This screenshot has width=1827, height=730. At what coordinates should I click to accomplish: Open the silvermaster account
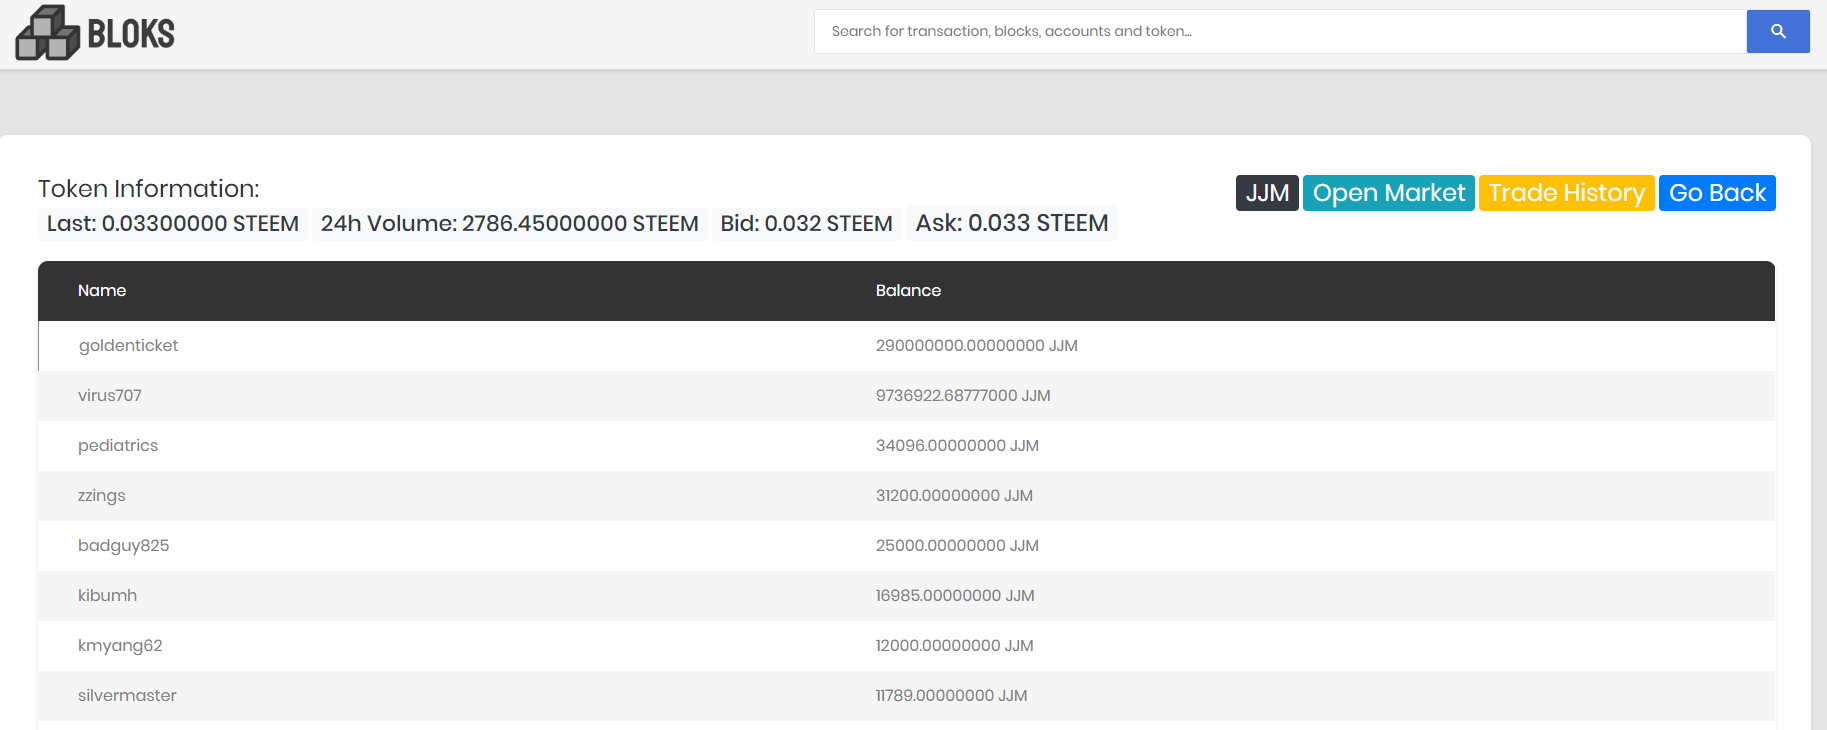(127, 696)
